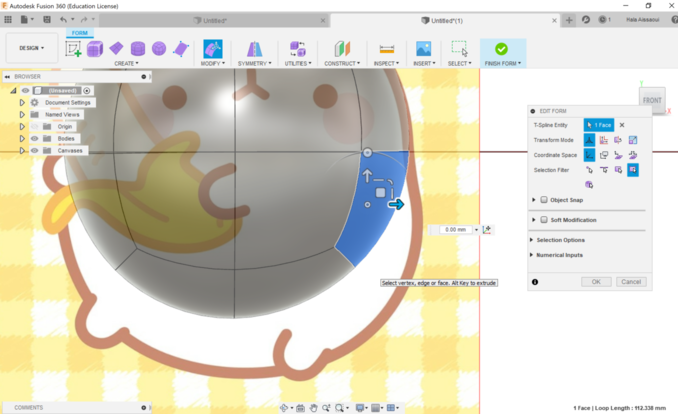Choose Translation transform mode in Edit Form
The width and height of the screenshot is (678, 414).
[x=604, y=140]
